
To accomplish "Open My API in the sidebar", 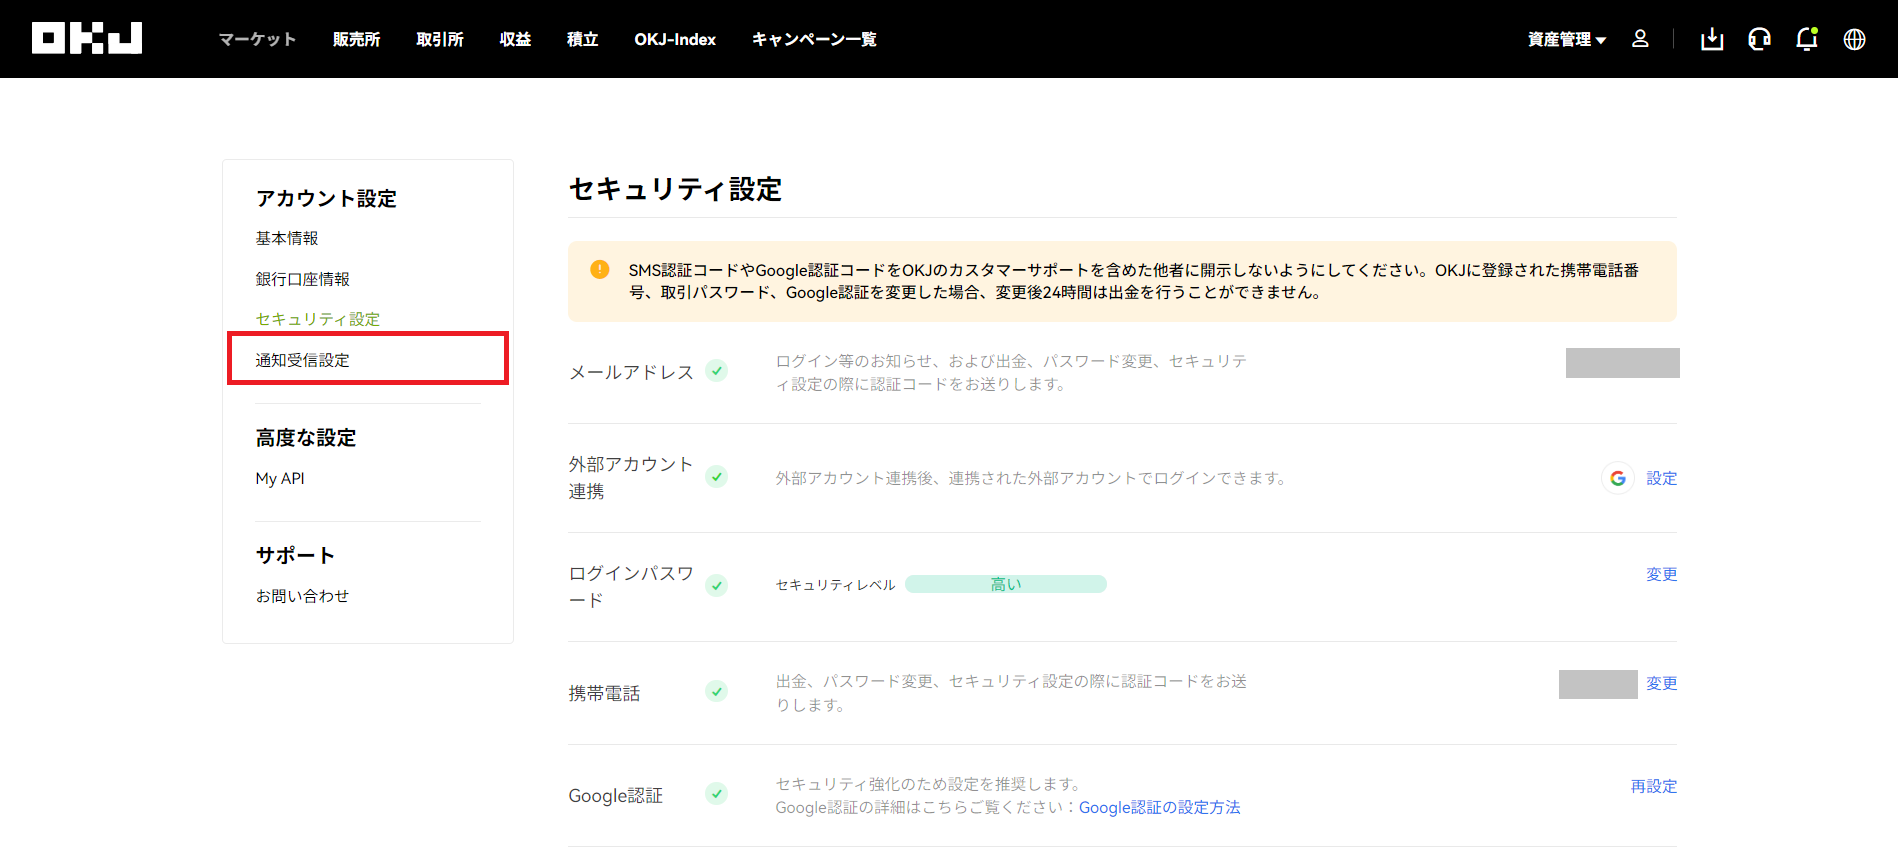I will (280, 478).
